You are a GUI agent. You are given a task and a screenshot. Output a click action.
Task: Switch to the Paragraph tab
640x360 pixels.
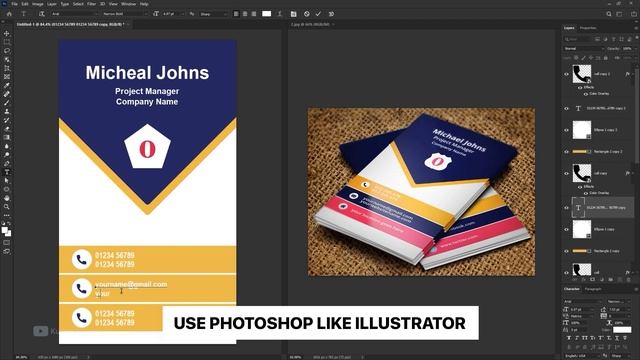point(593,289)
